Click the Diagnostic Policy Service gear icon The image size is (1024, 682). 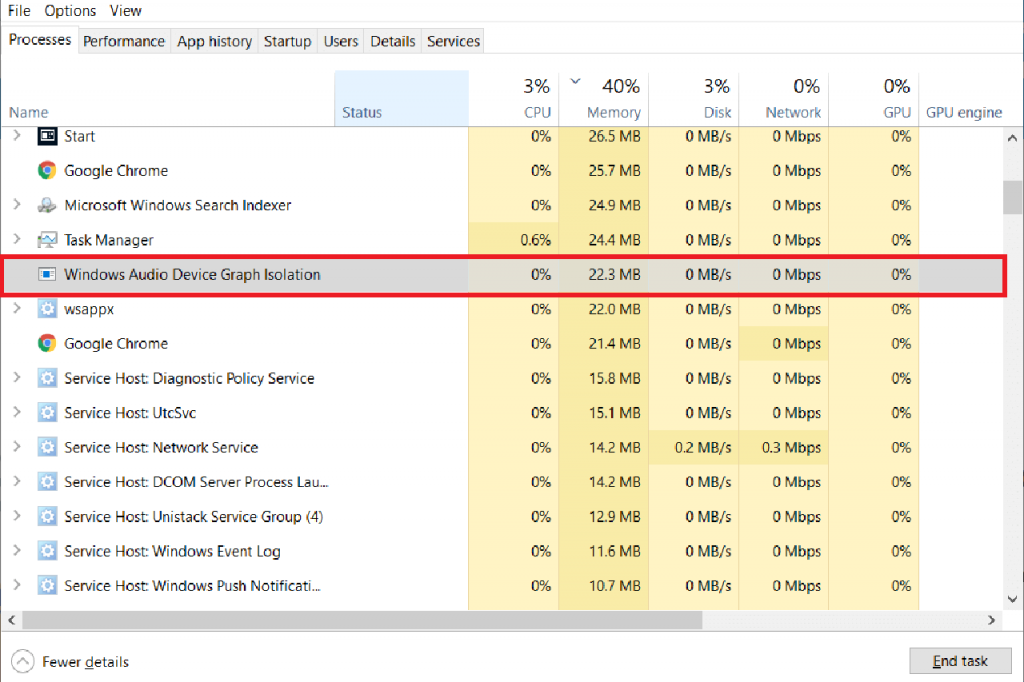click(x=47, y=378)
